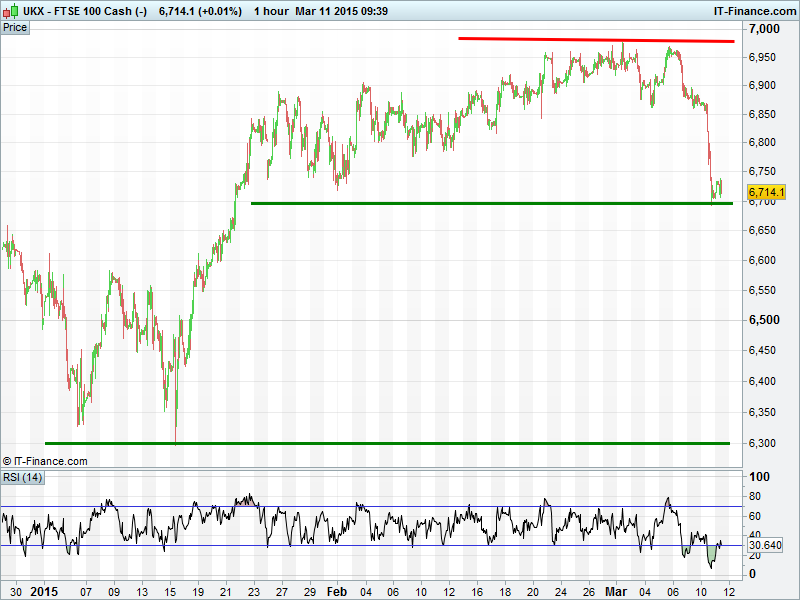Click the IT-Finance.com link in header

[x=755, y=11]
